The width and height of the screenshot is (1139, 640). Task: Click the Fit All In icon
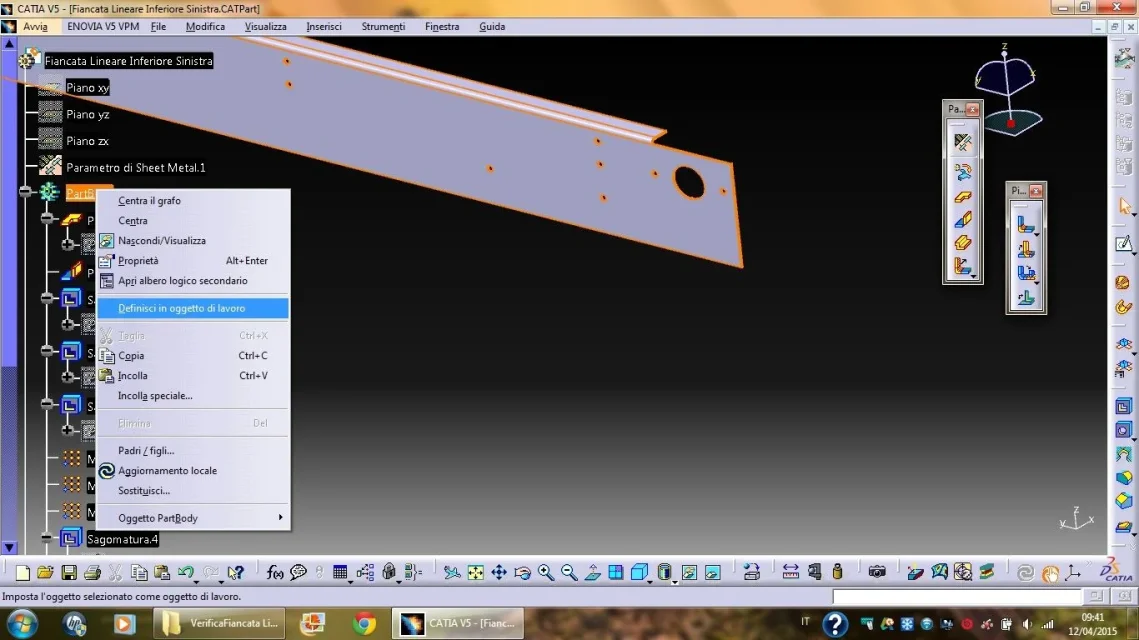(475, 572)
